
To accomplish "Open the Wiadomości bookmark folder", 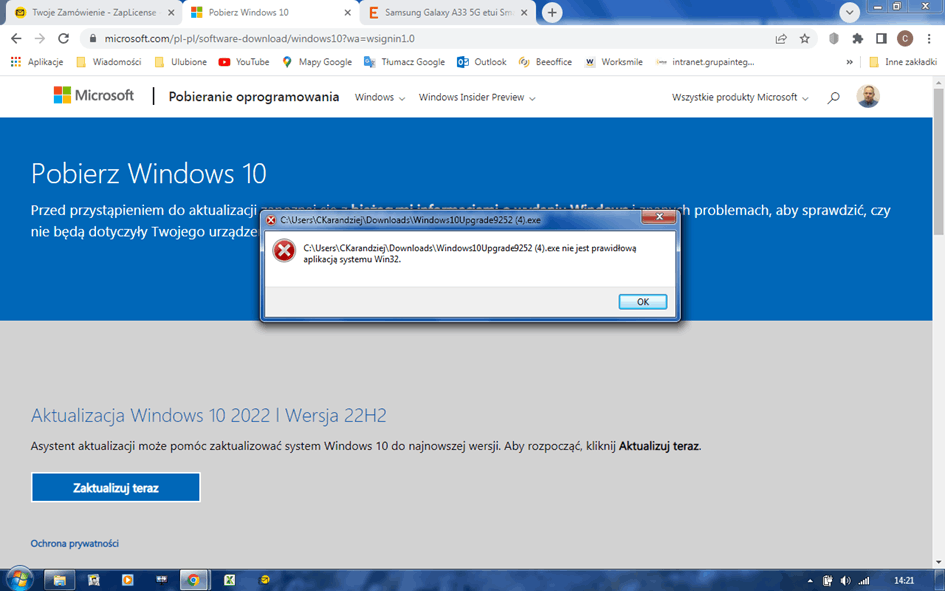I will [x=109, y=62].
